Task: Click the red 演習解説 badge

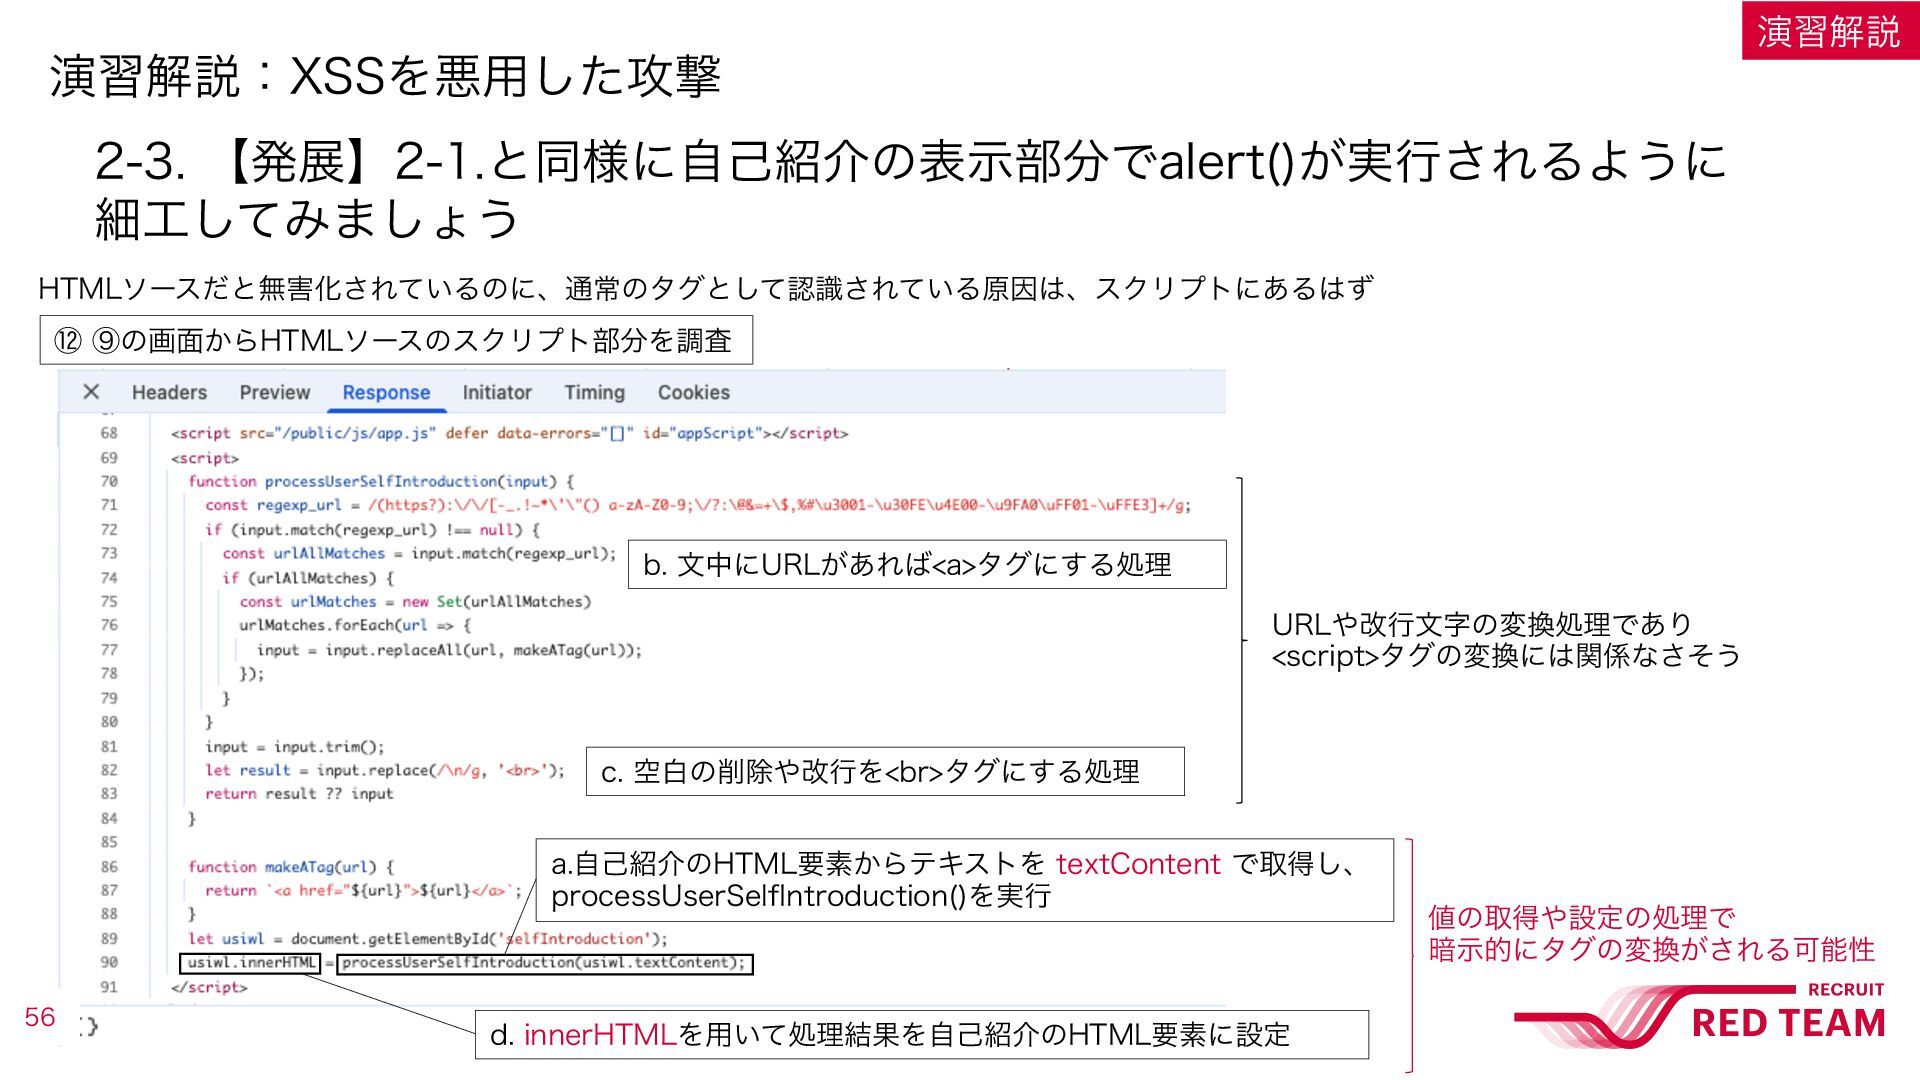Action: pos(1830,31)
